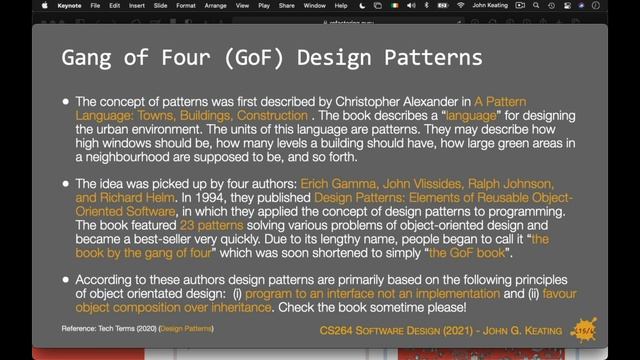
Task: Open 'program to an interface not an implementation' link
Action: (x=373, y=294)
